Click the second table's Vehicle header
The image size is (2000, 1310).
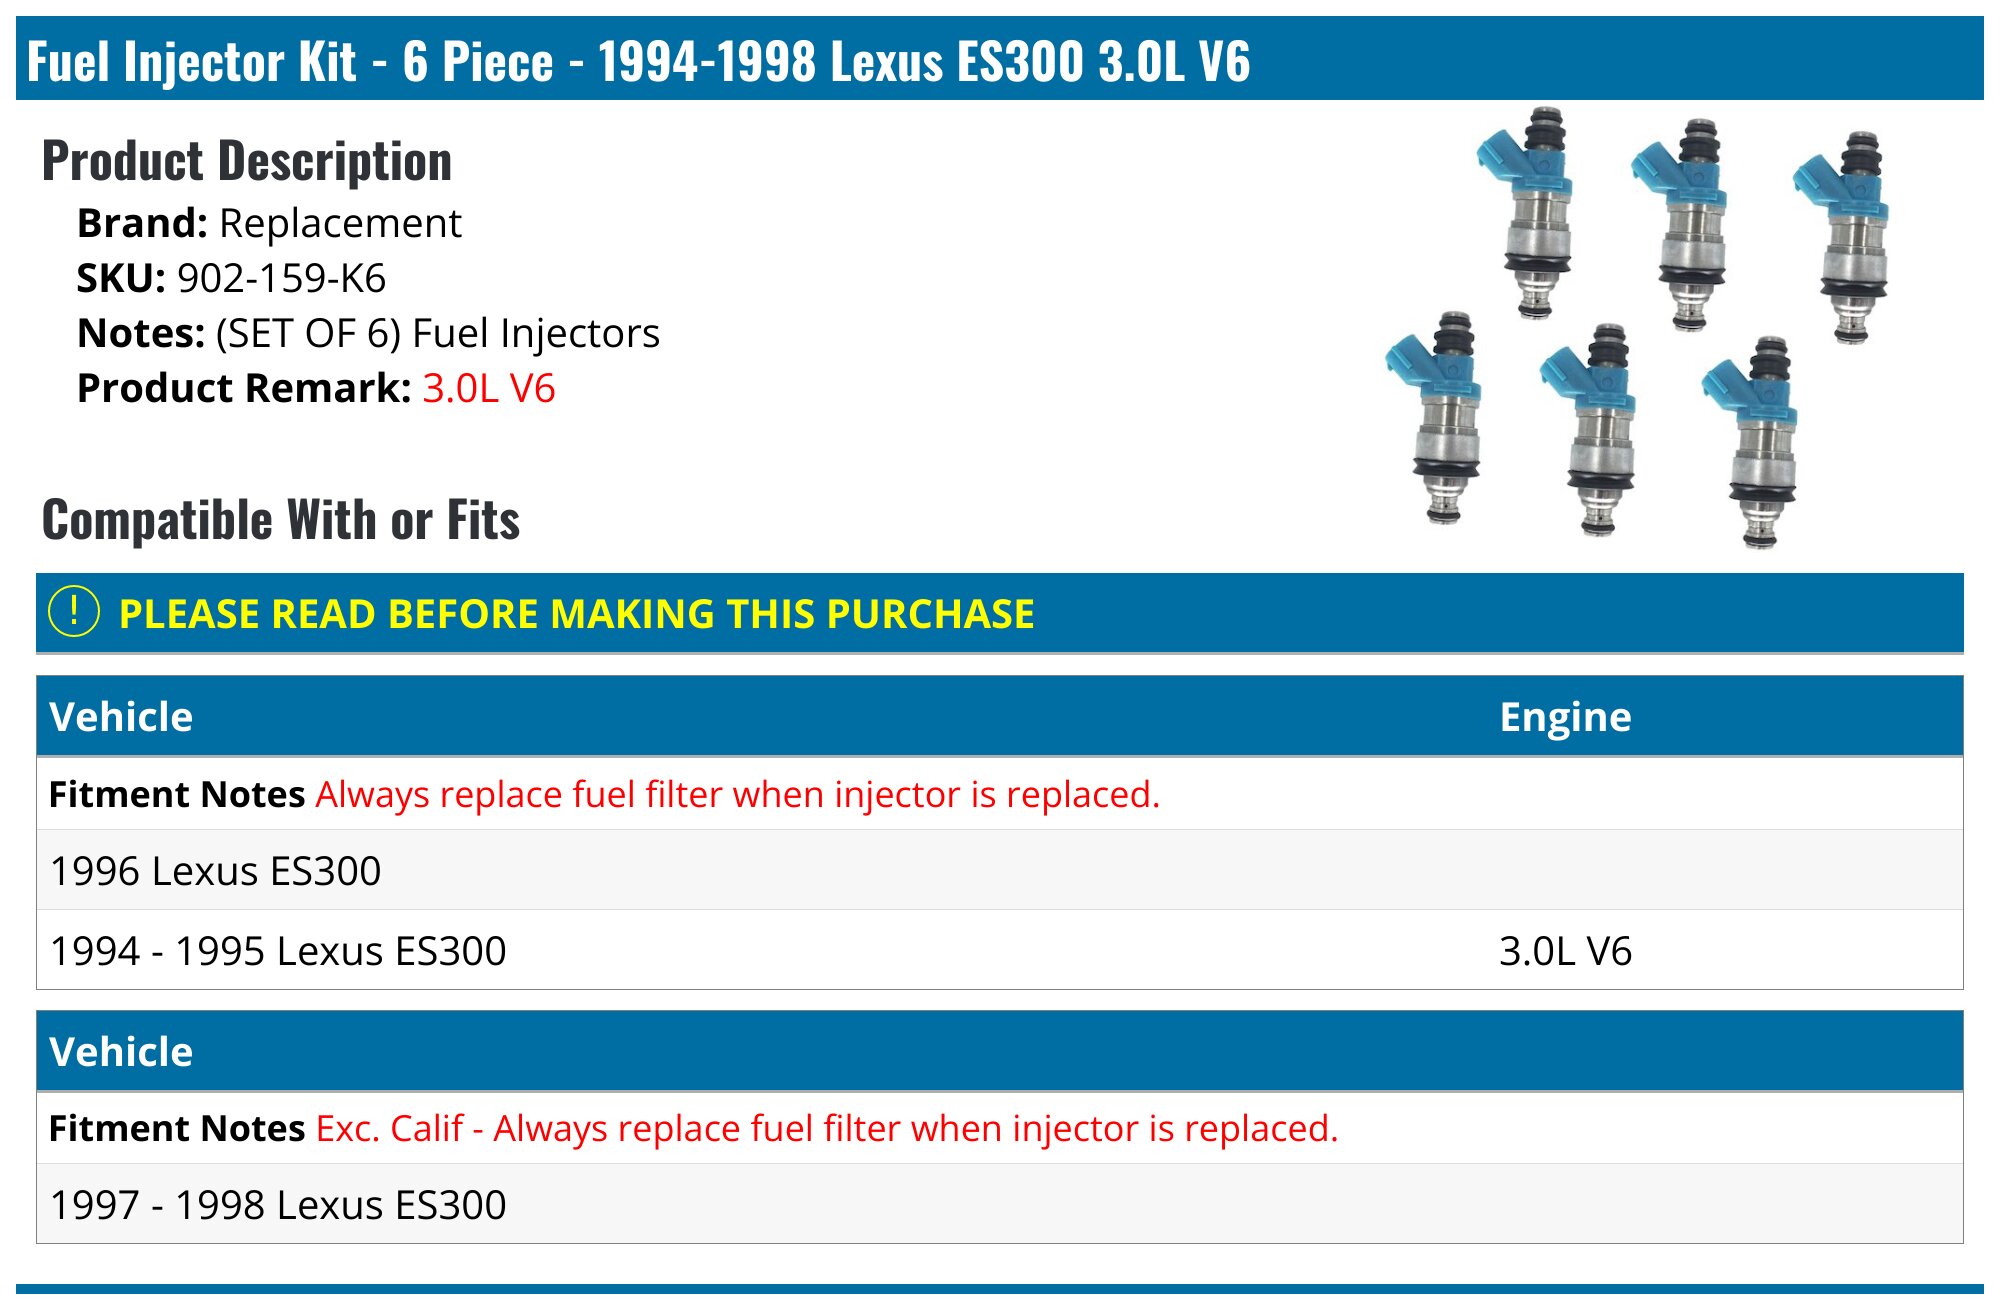[121, 1052]
